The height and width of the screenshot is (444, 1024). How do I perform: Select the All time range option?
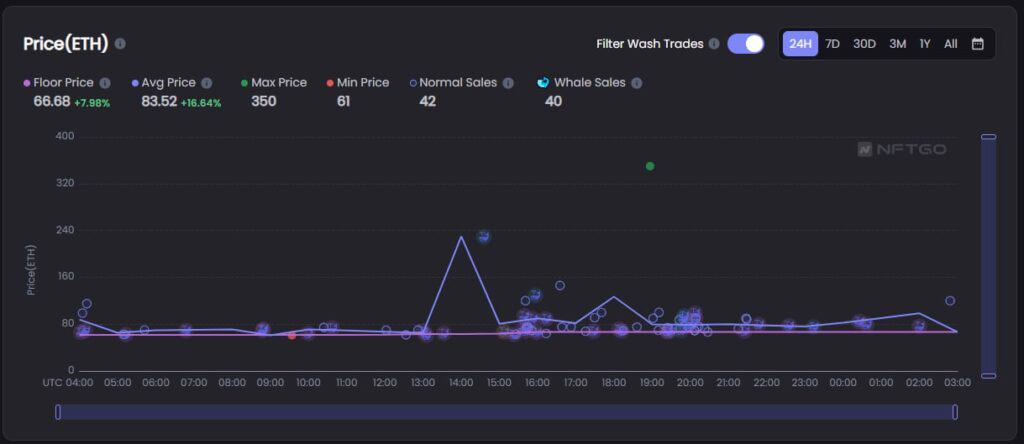951,44
